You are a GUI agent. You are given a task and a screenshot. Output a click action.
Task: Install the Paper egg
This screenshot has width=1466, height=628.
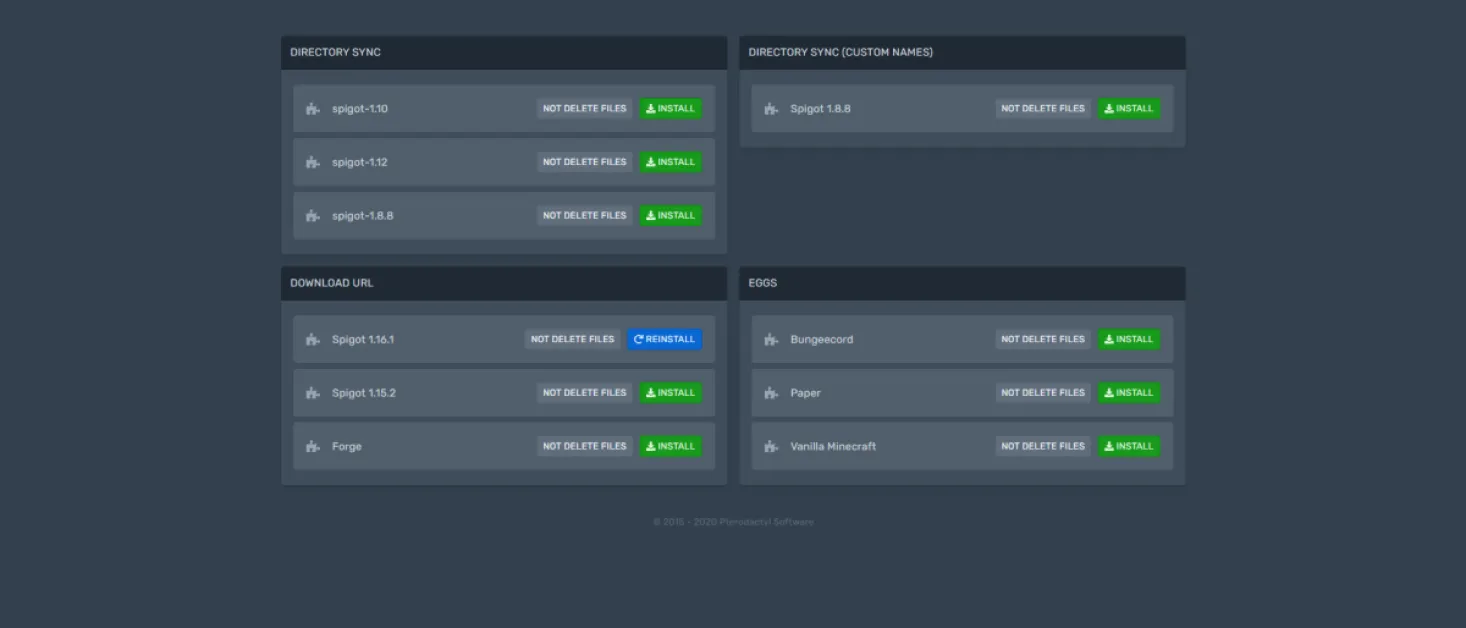click(1129, 393)
